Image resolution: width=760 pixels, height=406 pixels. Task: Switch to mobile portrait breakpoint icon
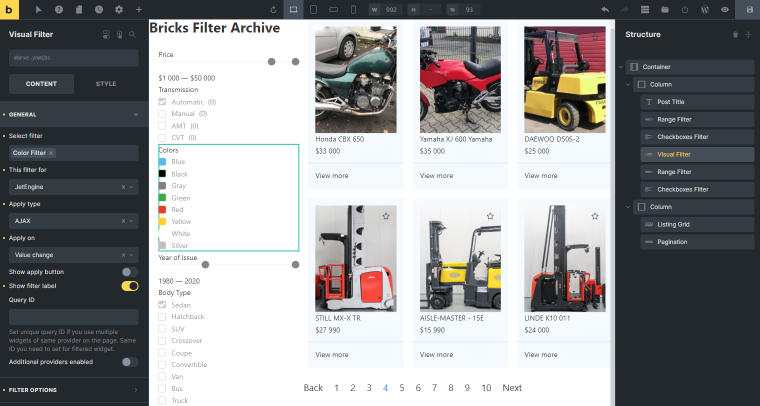(x=353, y=10)
